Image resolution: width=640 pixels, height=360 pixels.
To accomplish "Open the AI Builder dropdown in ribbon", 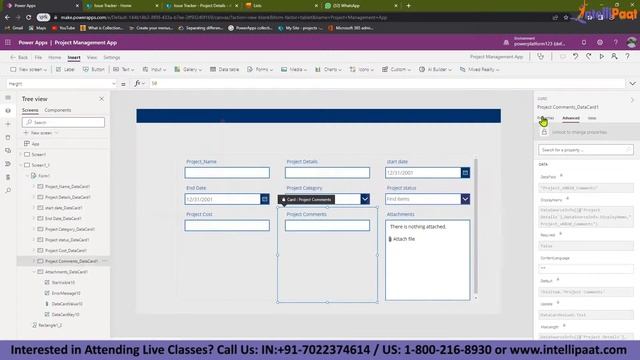I will (435, 69).
